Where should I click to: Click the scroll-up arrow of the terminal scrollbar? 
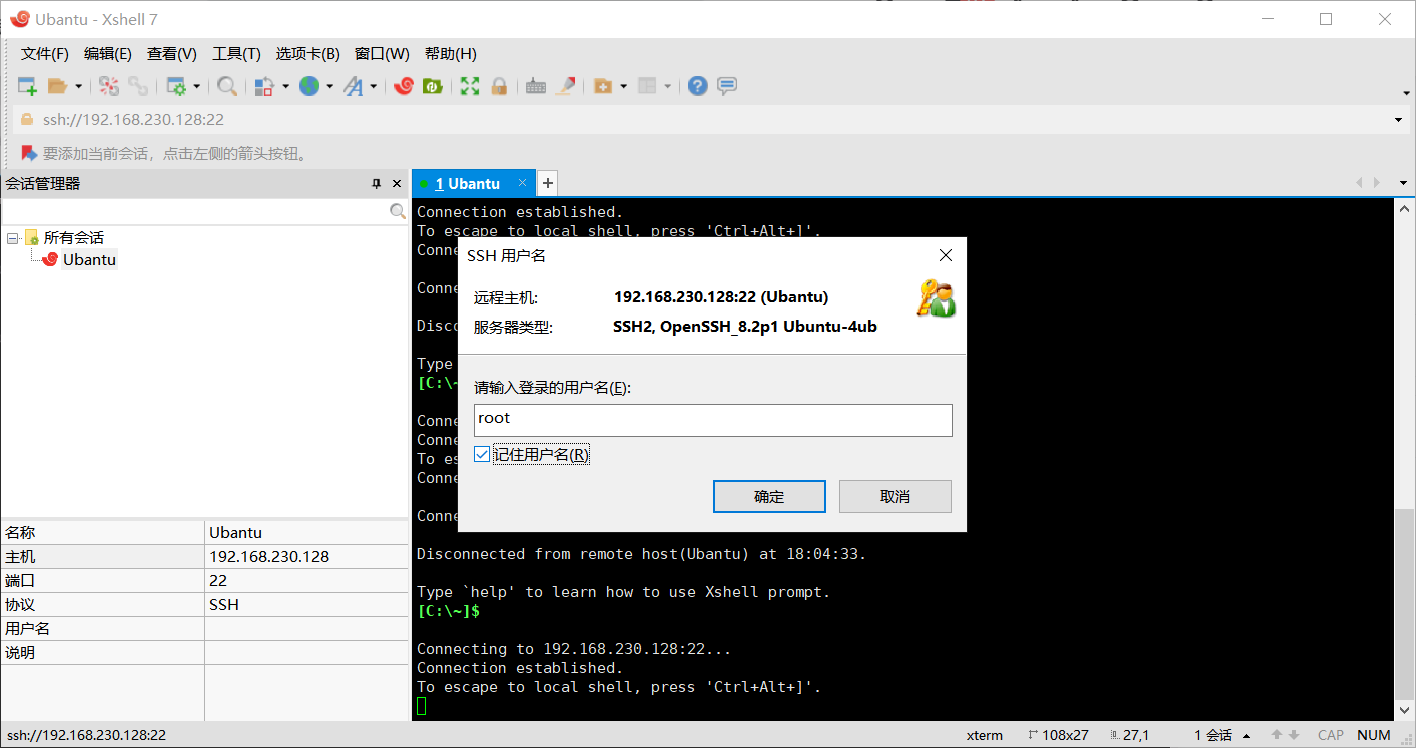tap(1405, 207)
